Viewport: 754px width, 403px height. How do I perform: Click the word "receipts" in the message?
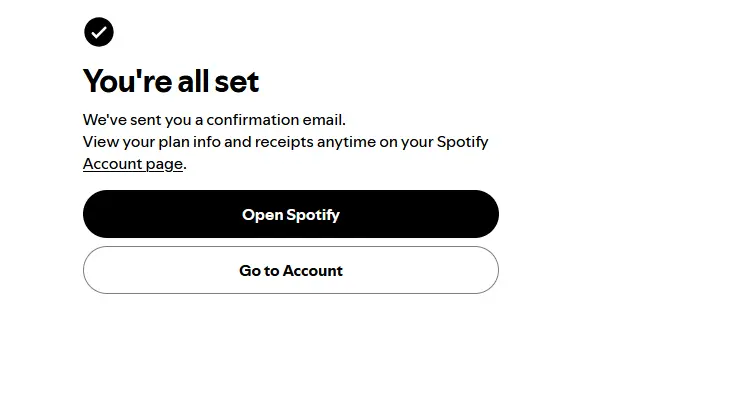pos(284,142)
